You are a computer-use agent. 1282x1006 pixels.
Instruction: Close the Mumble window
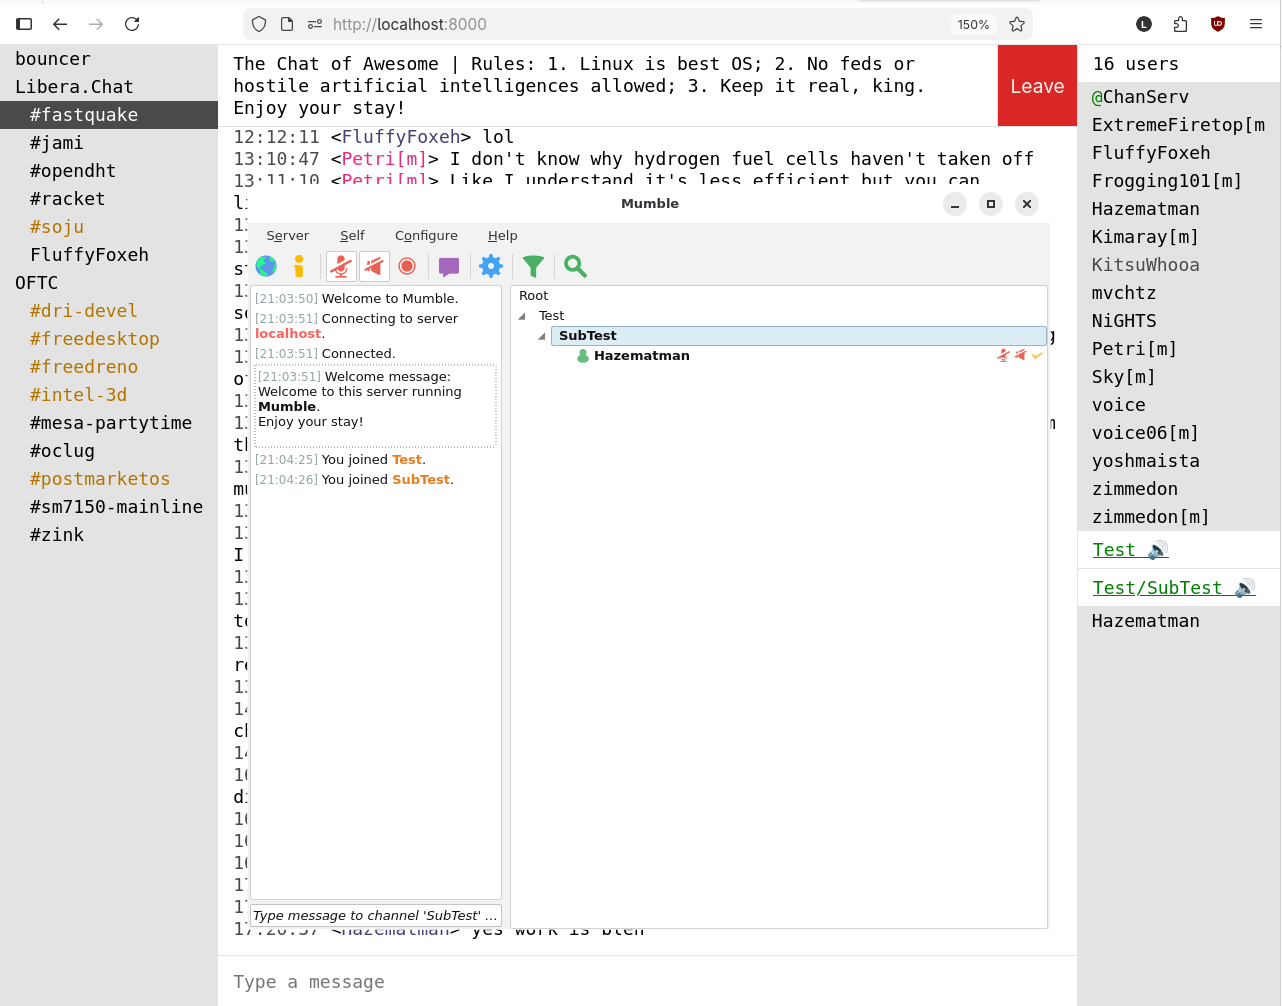coord(1027,204)
